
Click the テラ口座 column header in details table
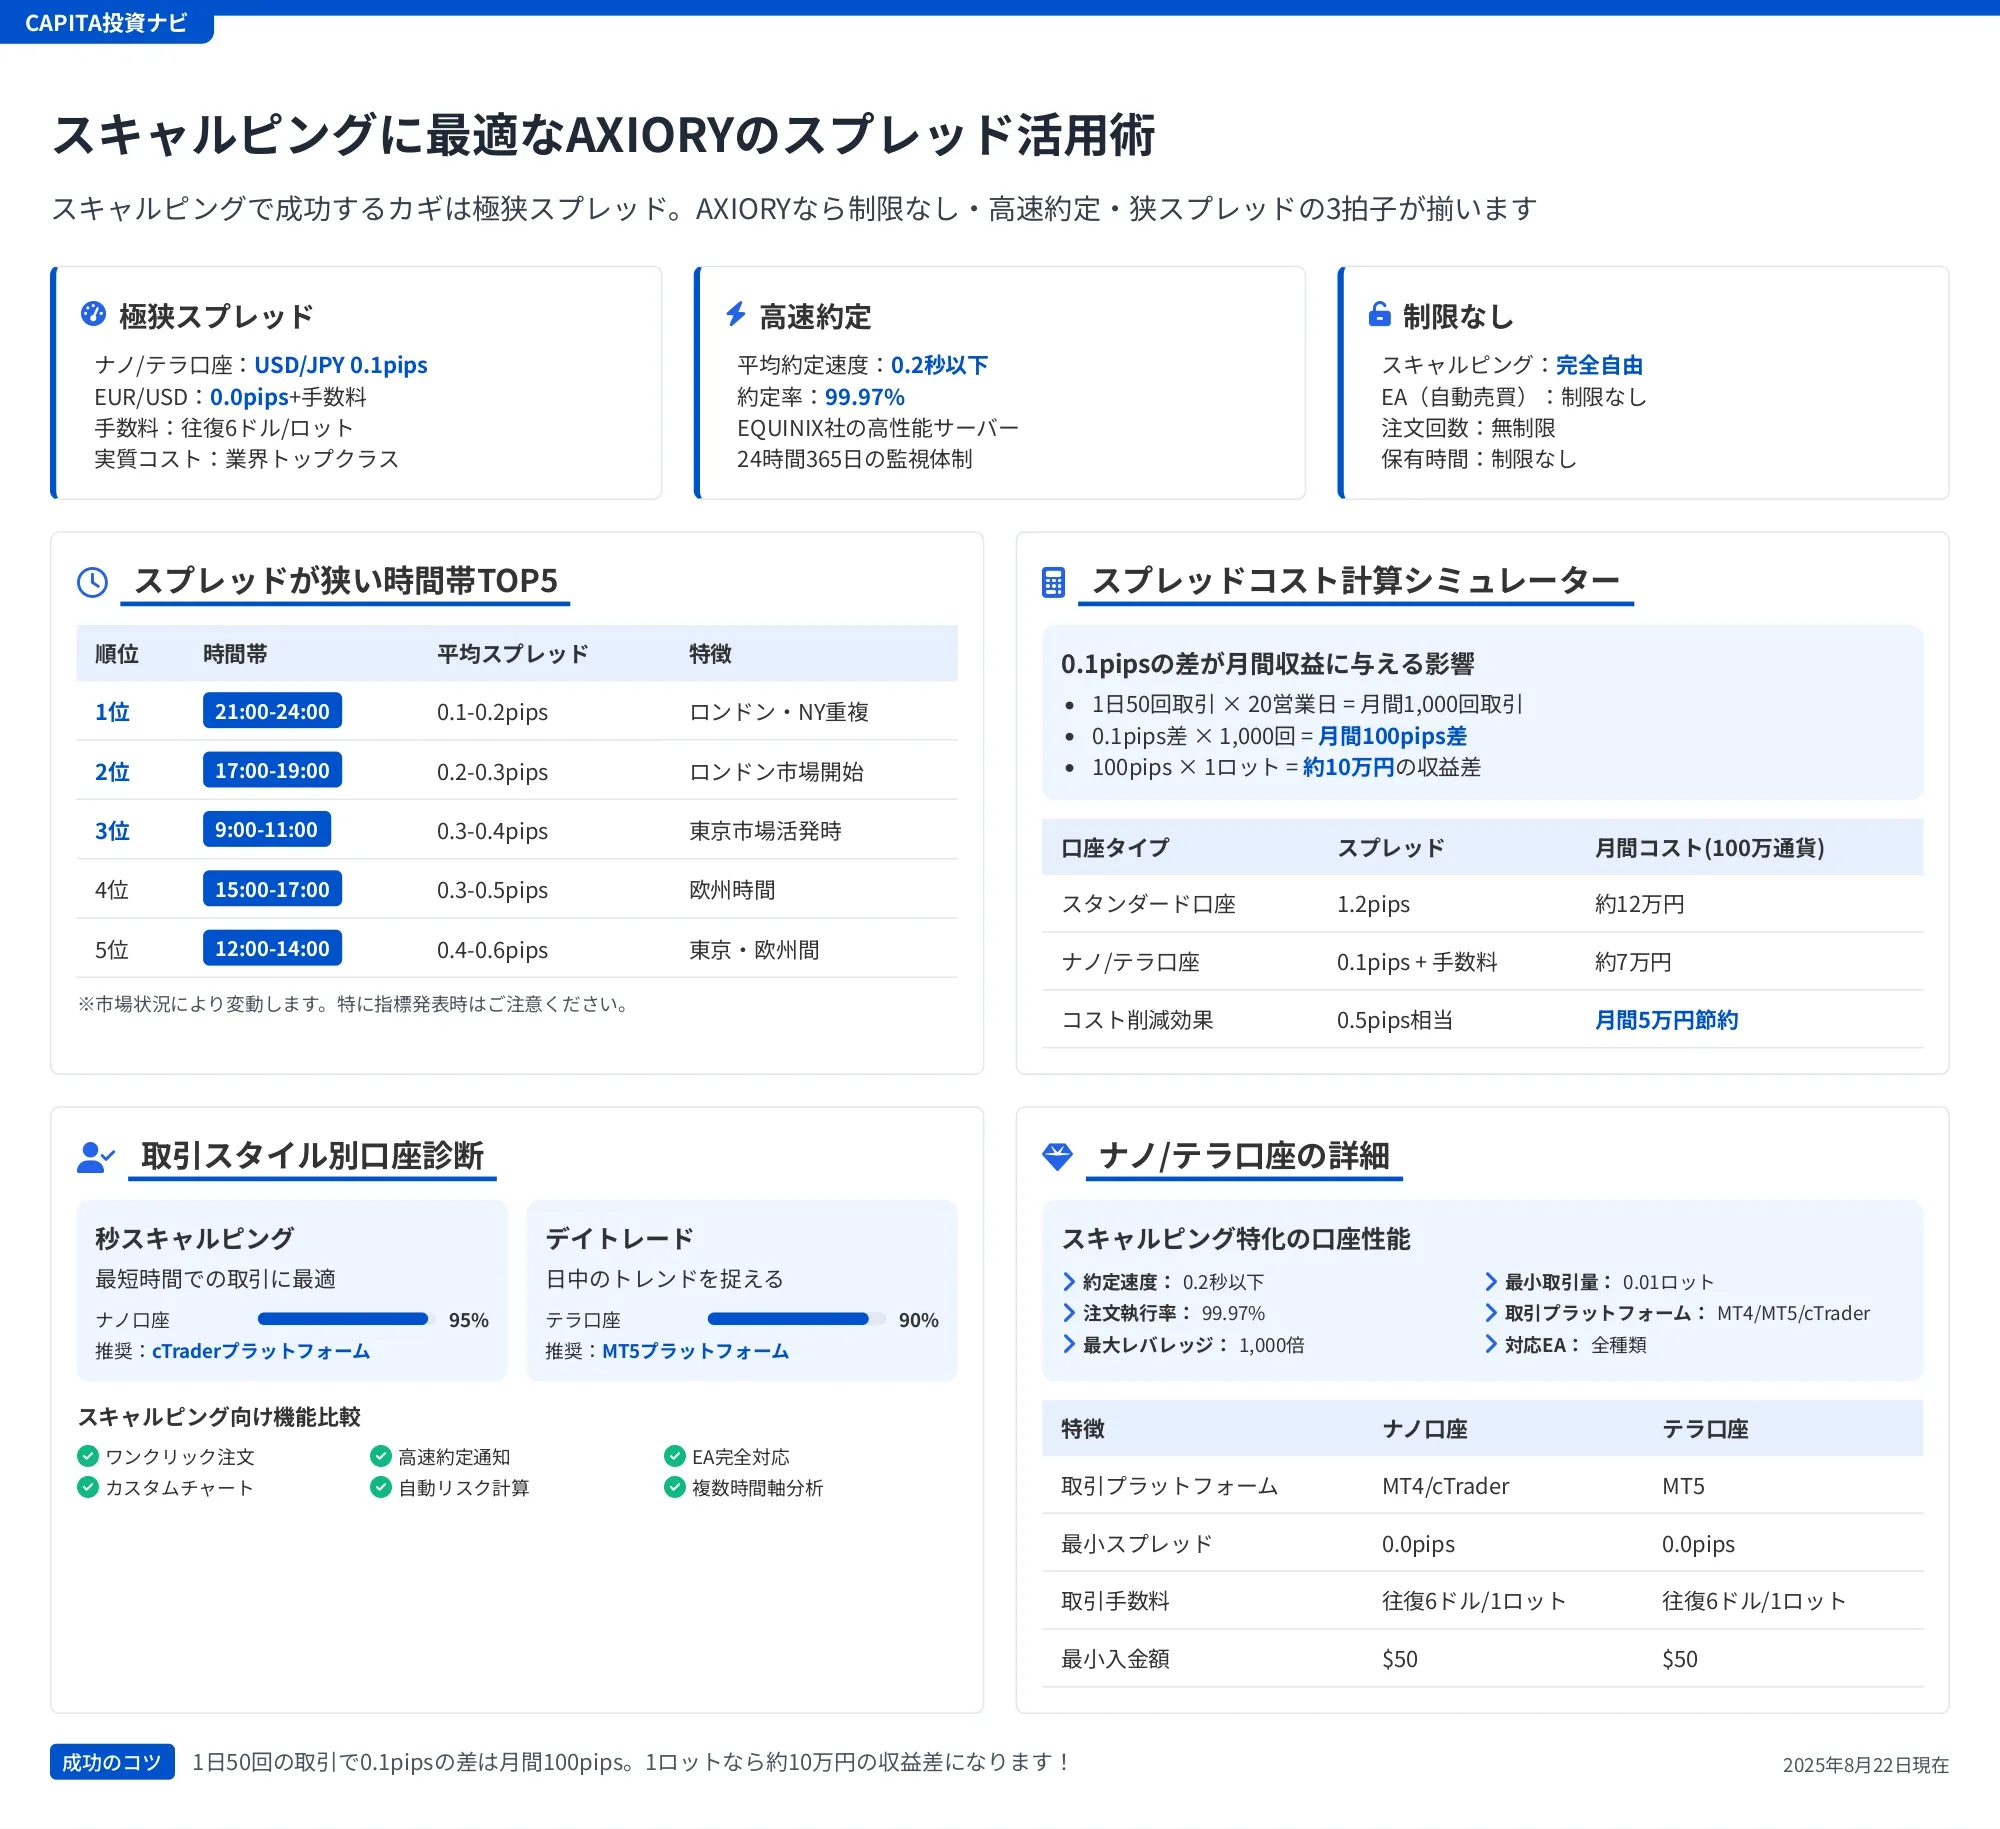click(1706, 1429)
